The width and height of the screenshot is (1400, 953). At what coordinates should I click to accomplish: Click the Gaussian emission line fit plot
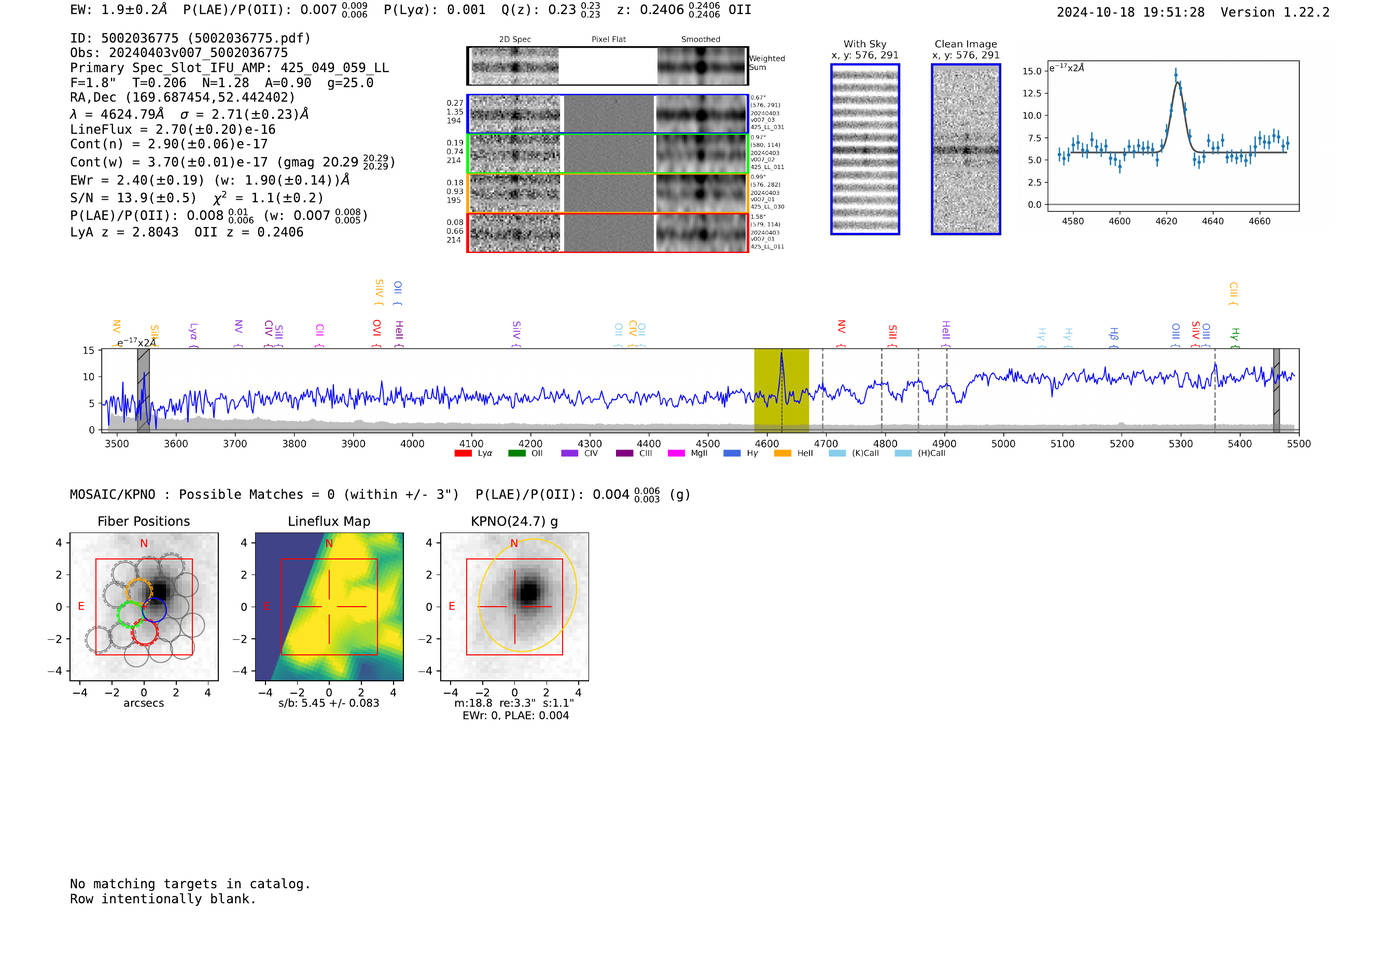pos(1172,137)
